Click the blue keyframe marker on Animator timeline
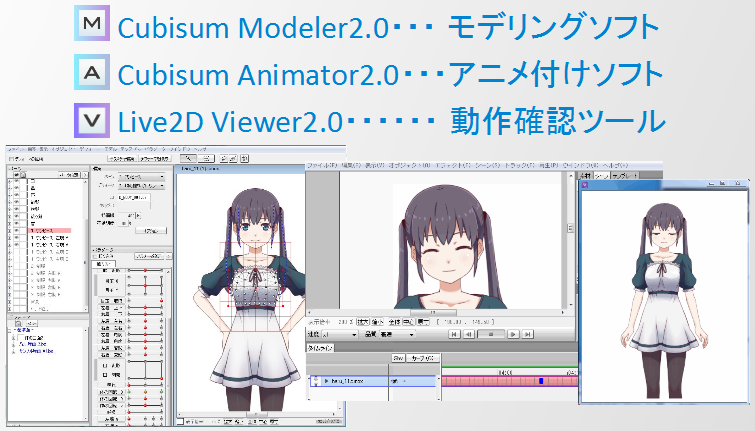Image resolution: width=755 pixels, height=431 pixels. pos(541,380)
